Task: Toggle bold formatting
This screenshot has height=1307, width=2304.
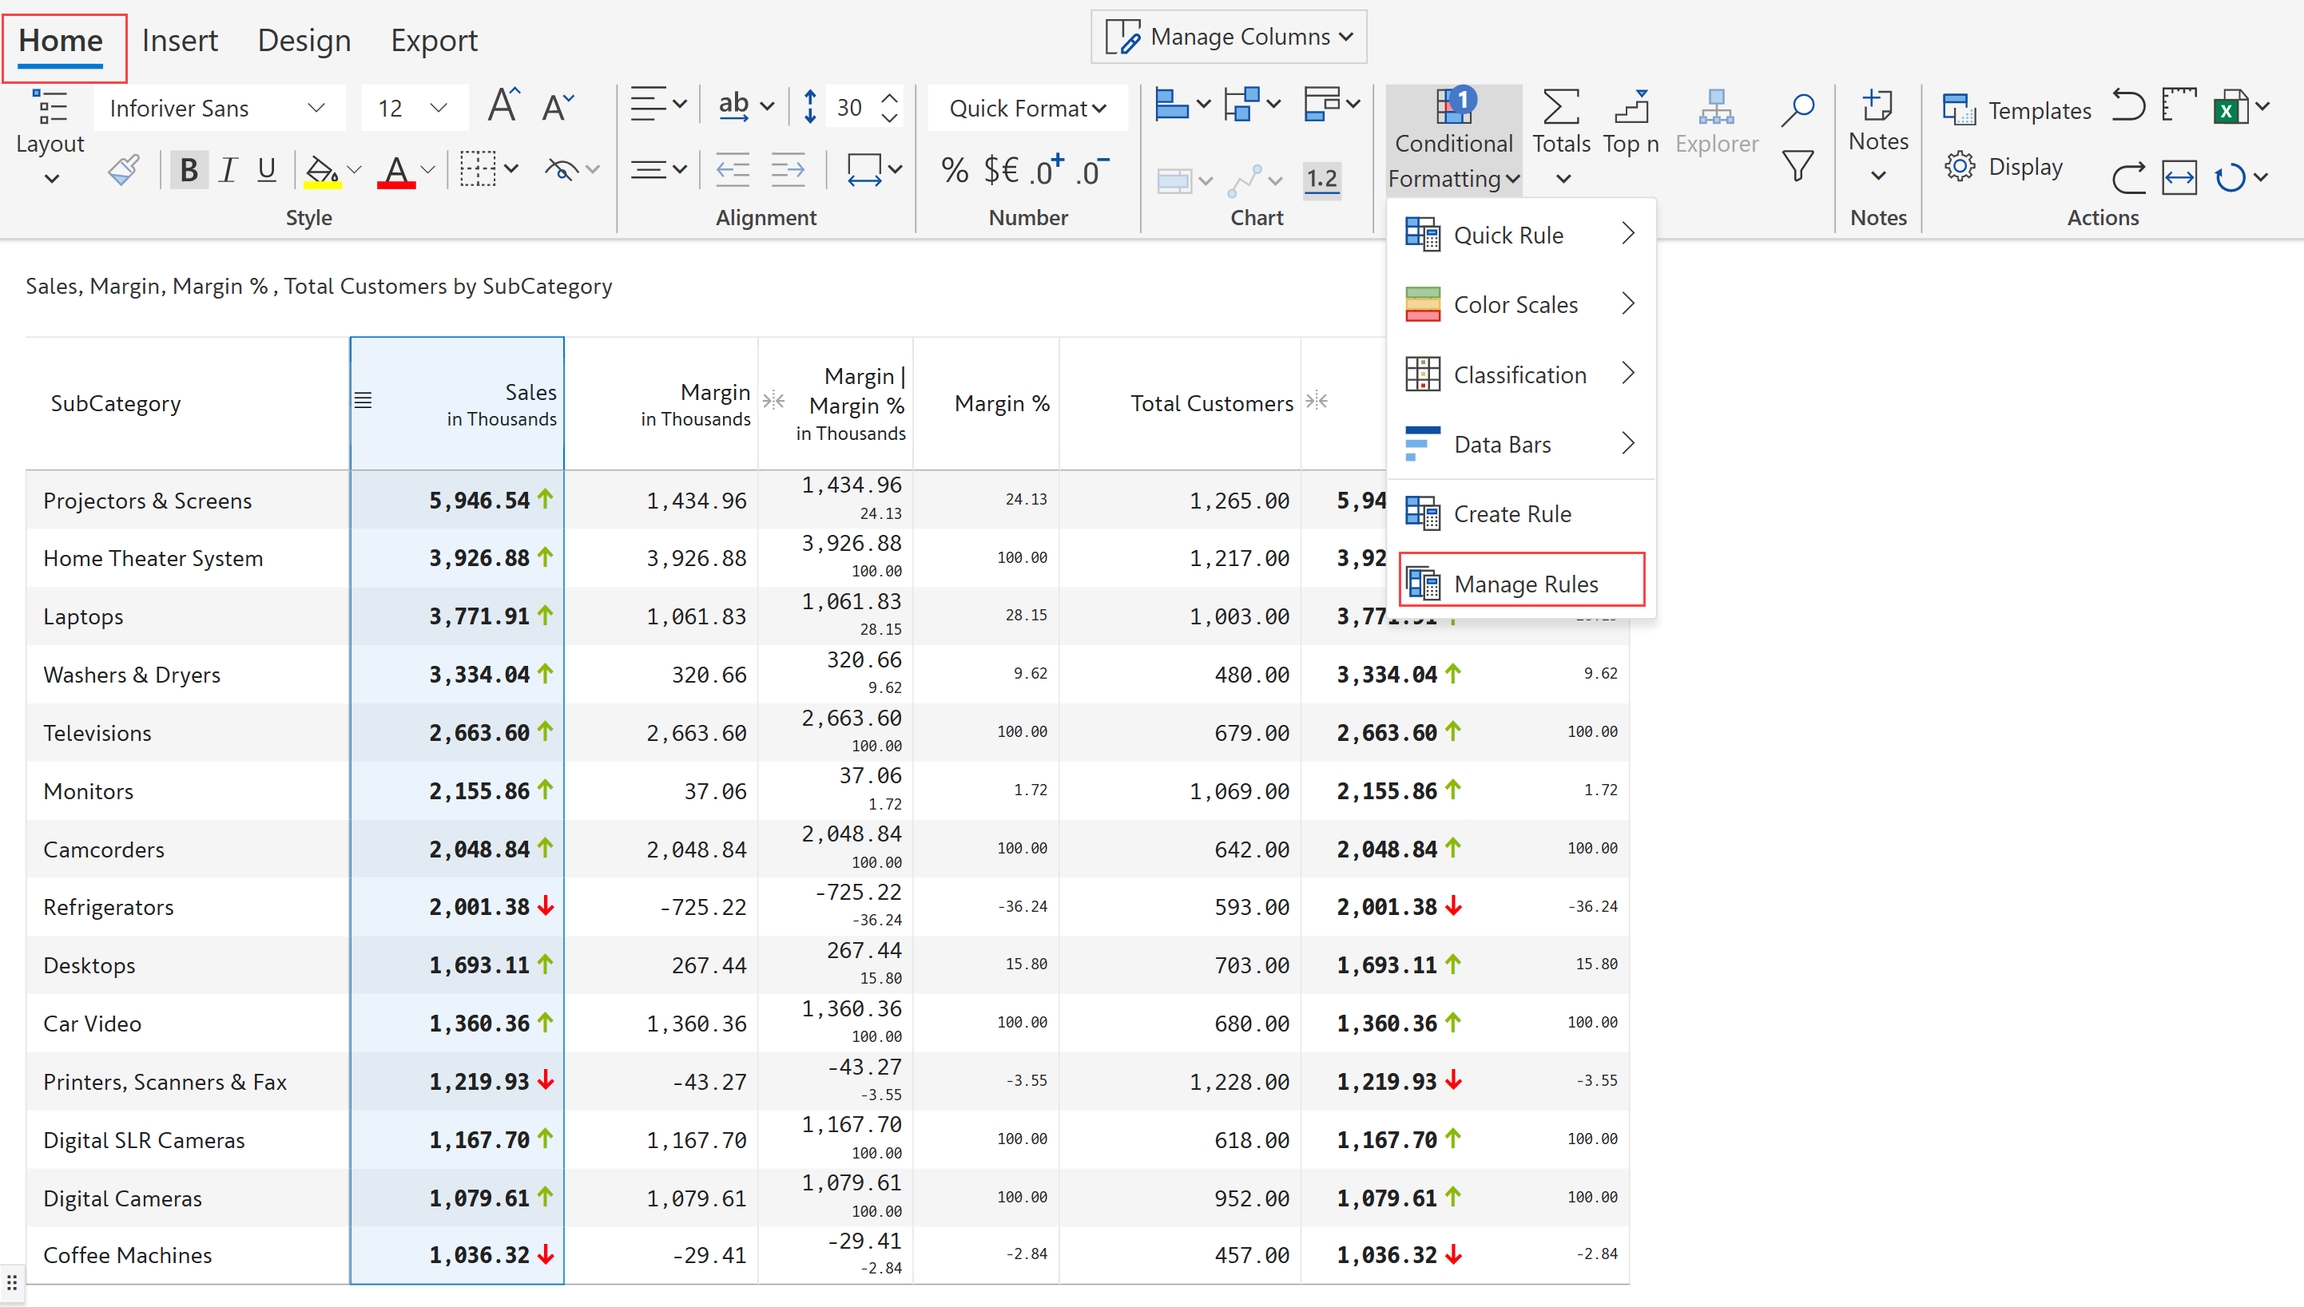Action: tap(188, 171)
